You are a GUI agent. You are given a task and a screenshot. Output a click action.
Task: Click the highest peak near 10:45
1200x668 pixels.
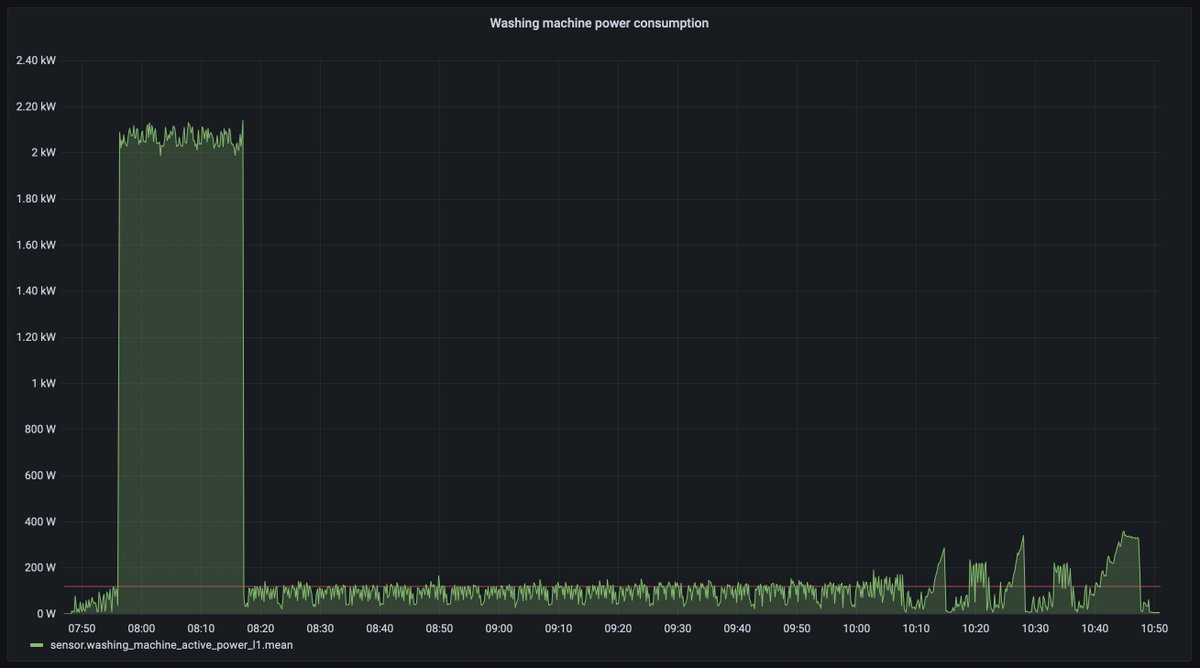[x=1124, y=533]
